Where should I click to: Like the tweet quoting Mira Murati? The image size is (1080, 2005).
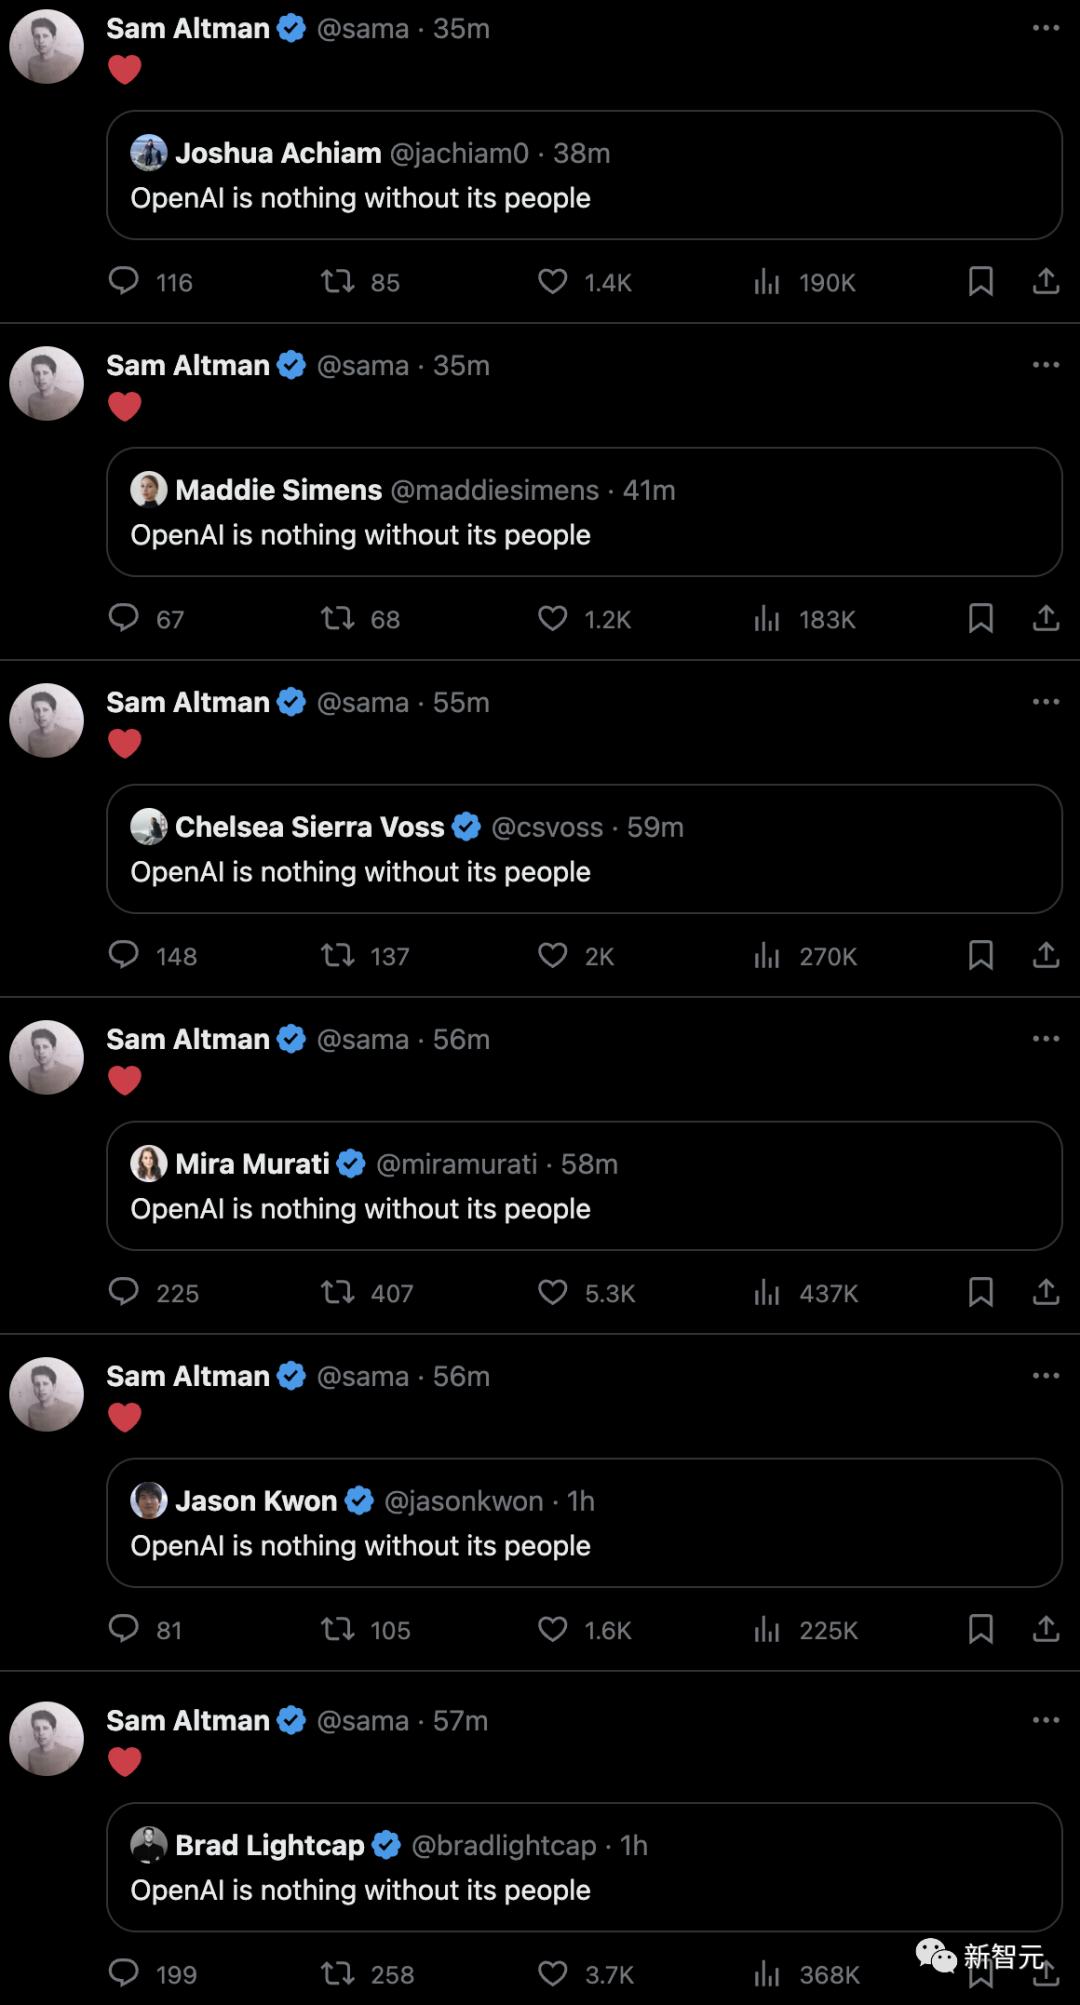pos(552,1293)
